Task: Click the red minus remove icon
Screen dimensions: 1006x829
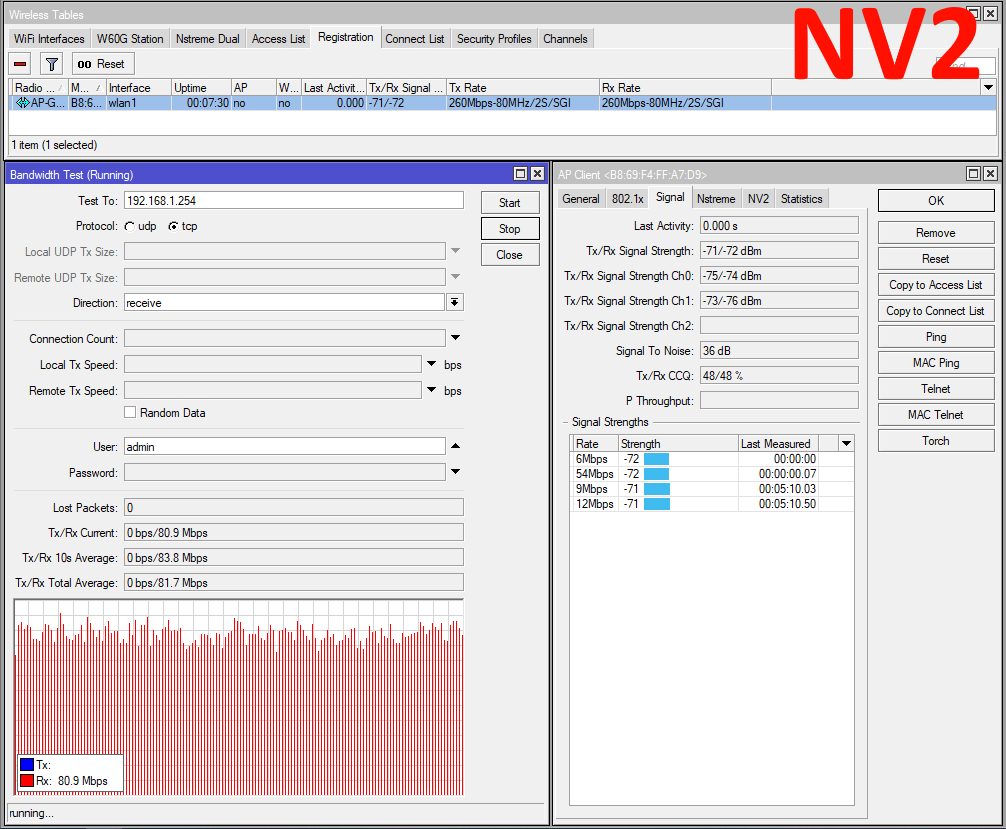Action: 21,64
